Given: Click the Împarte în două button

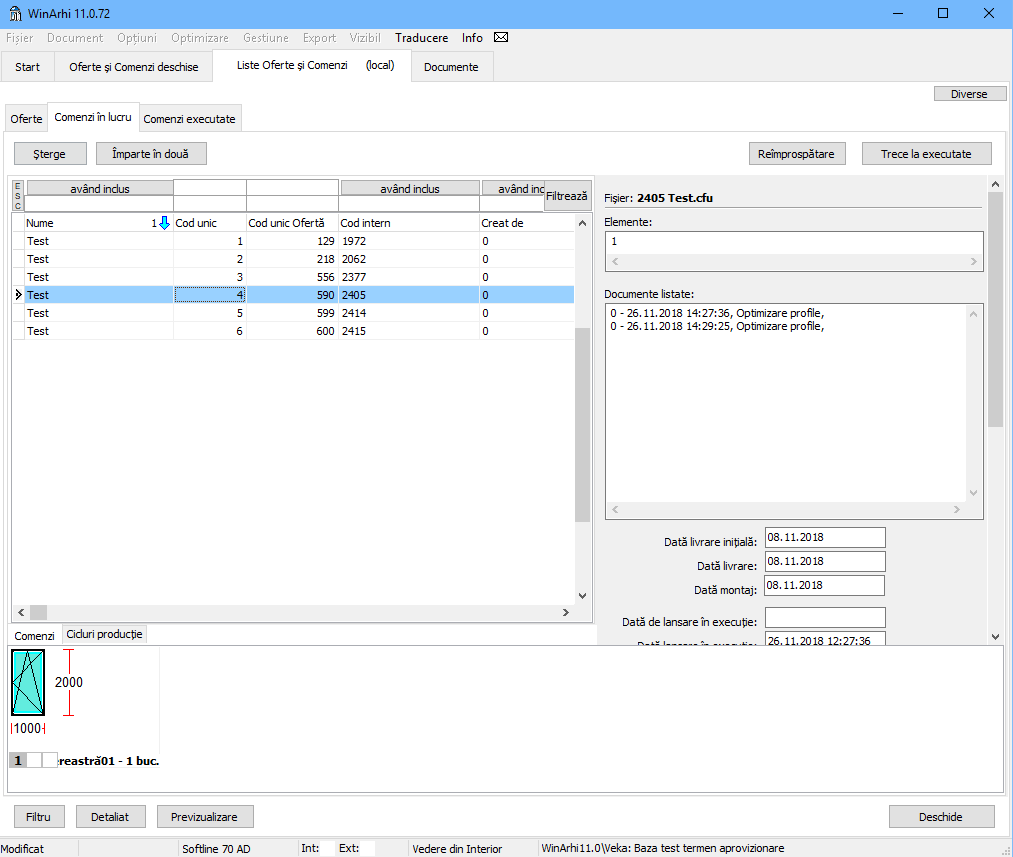Looking at the screenshot, I should coord(151,154).
